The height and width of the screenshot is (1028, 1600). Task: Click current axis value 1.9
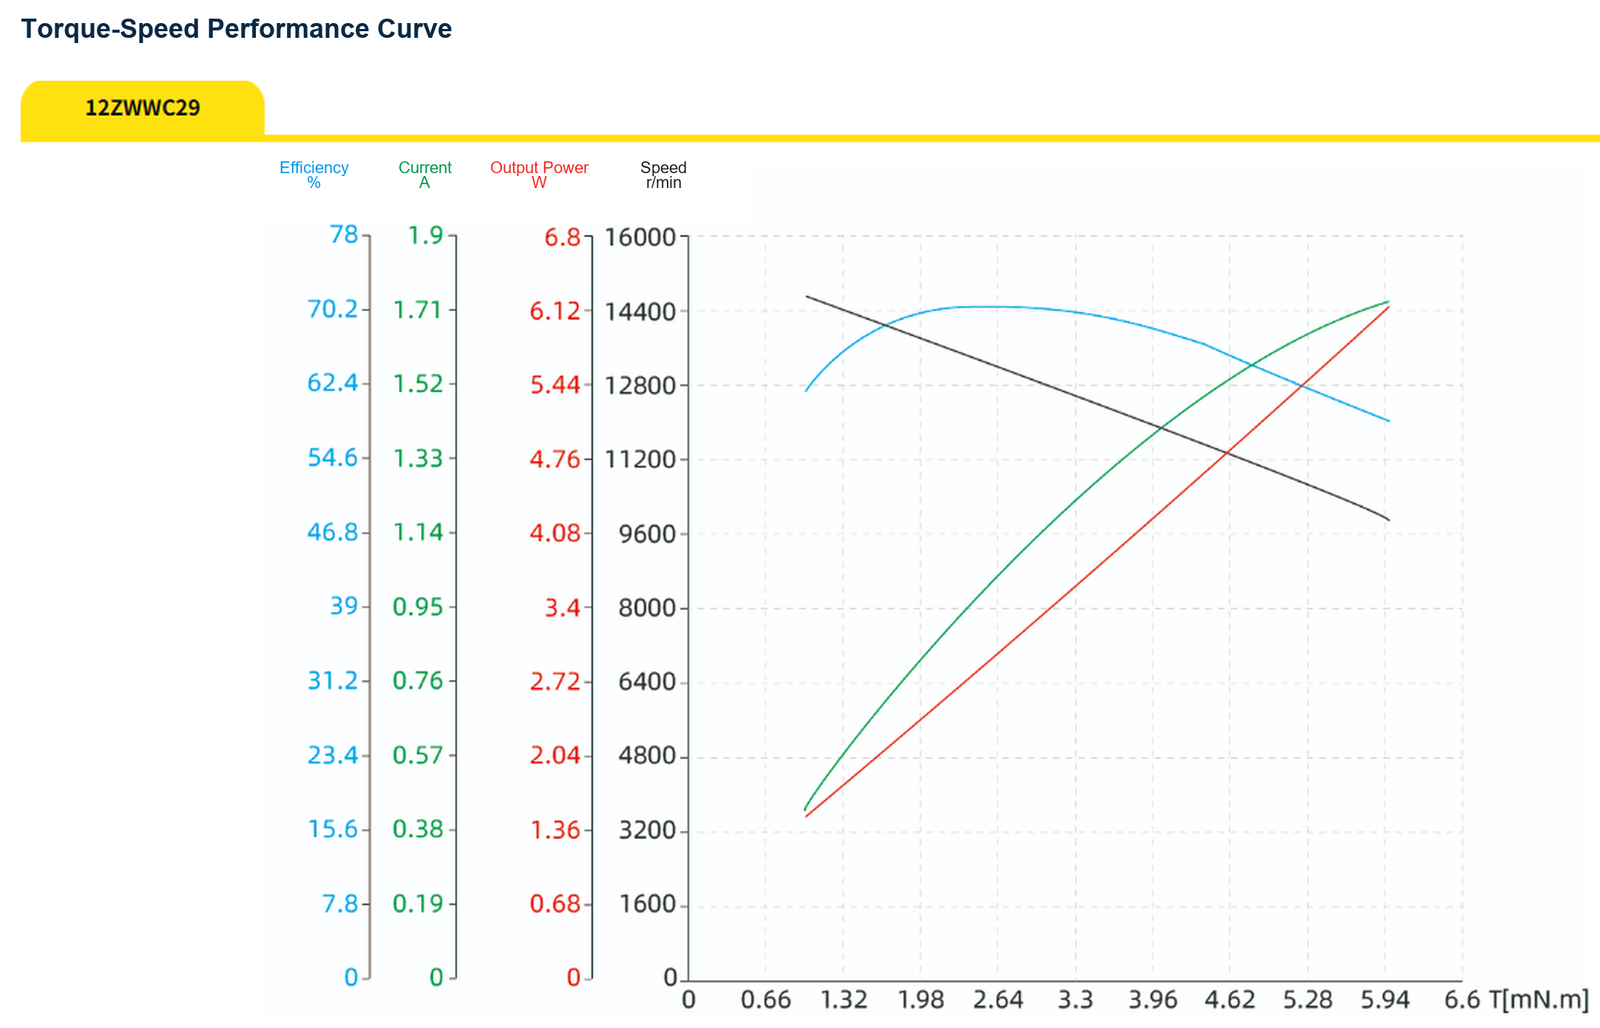point(425,235)
